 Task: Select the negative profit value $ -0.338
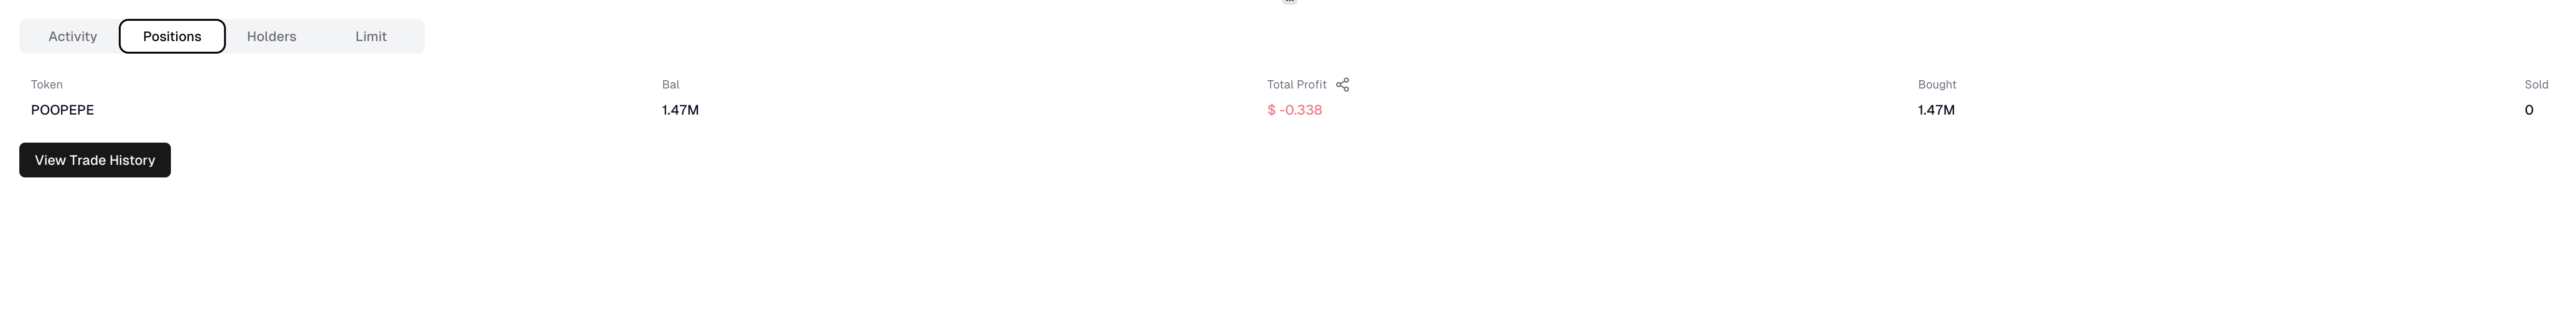coord(1294,111)
